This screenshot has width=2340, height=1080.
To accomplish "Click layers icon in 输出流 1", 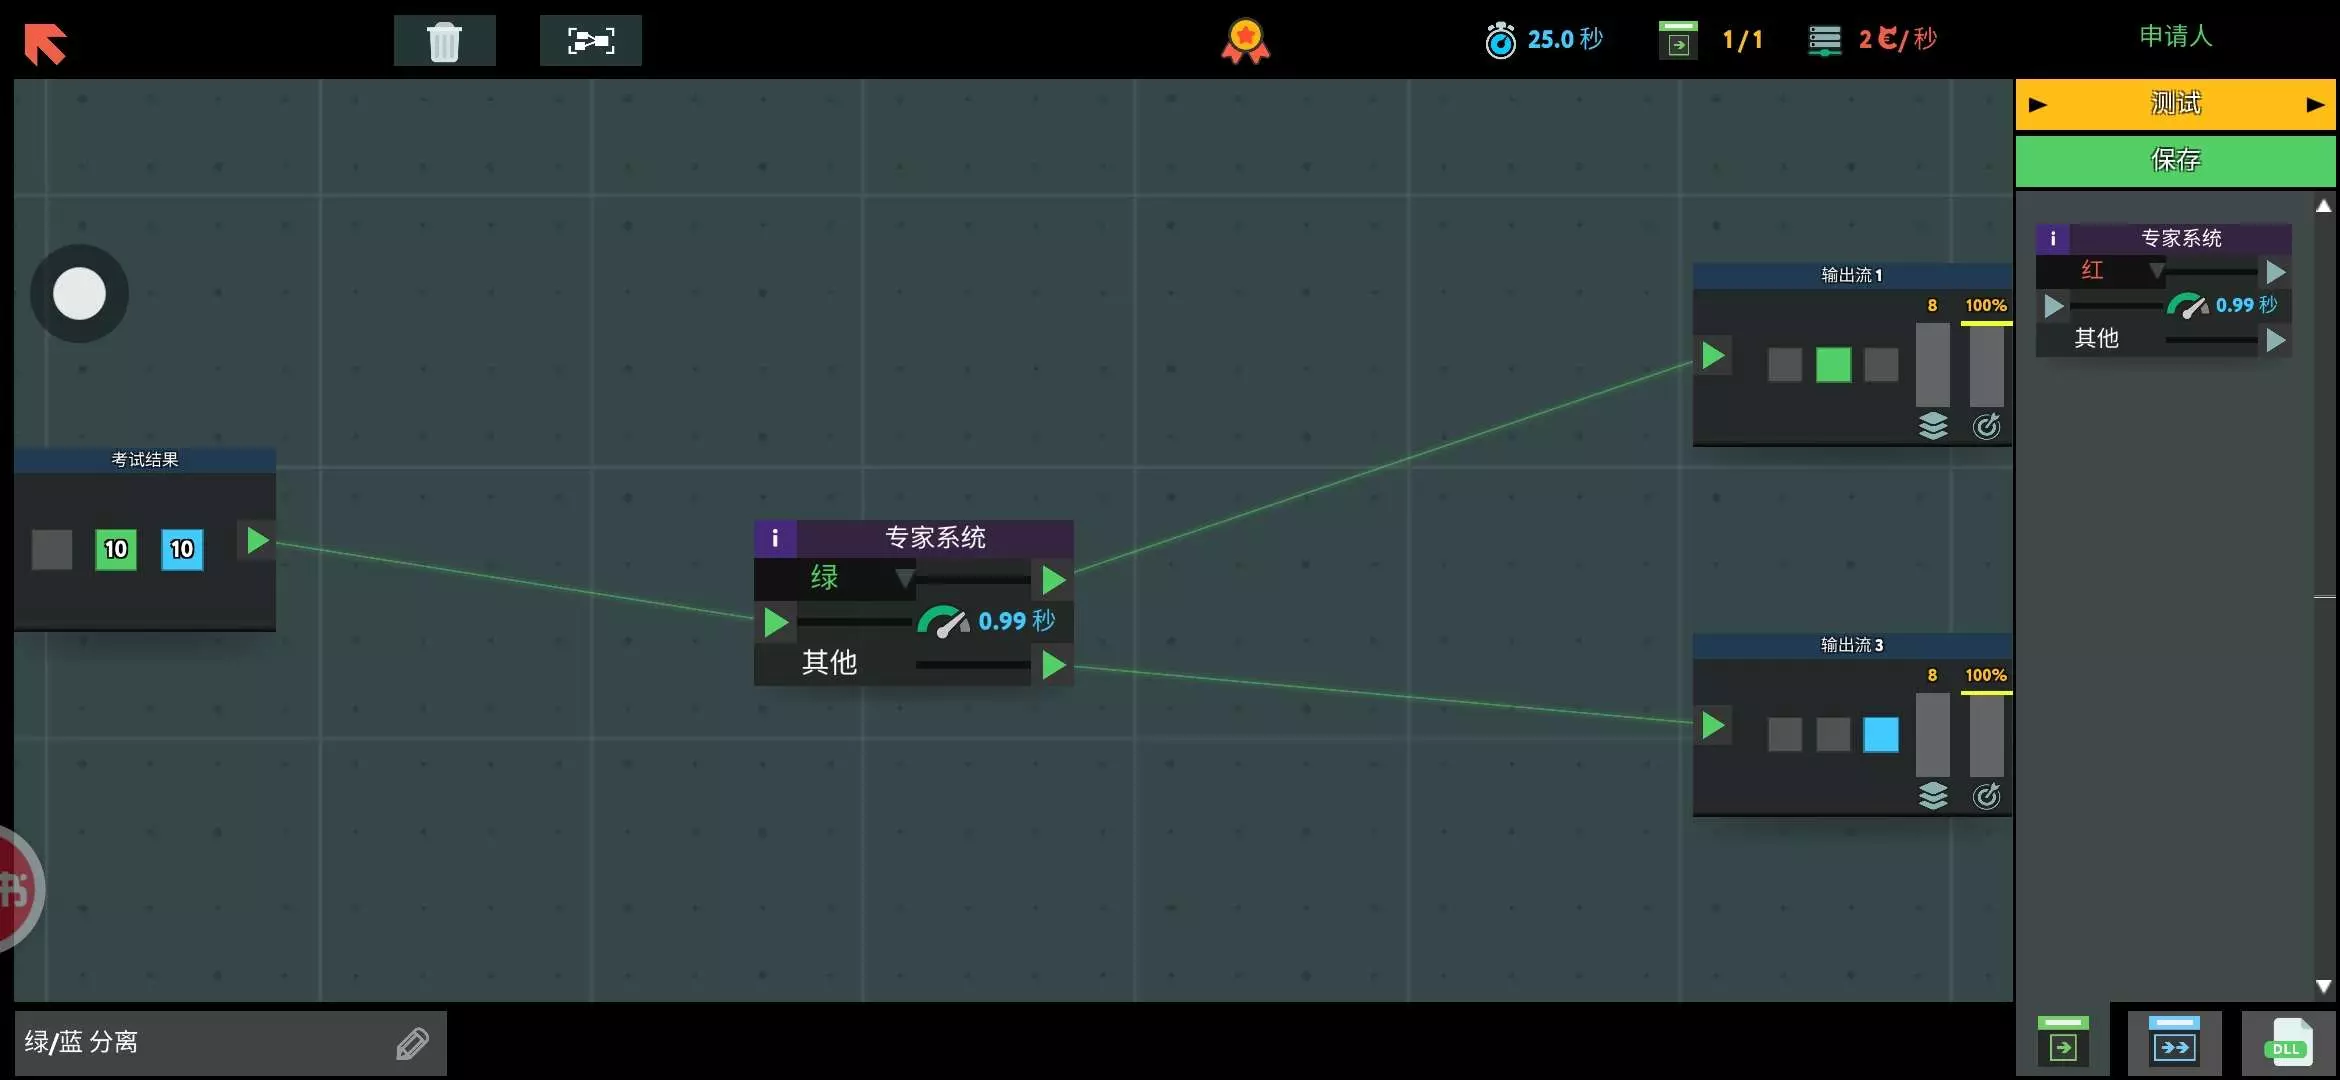I will tap(1933, 426).
